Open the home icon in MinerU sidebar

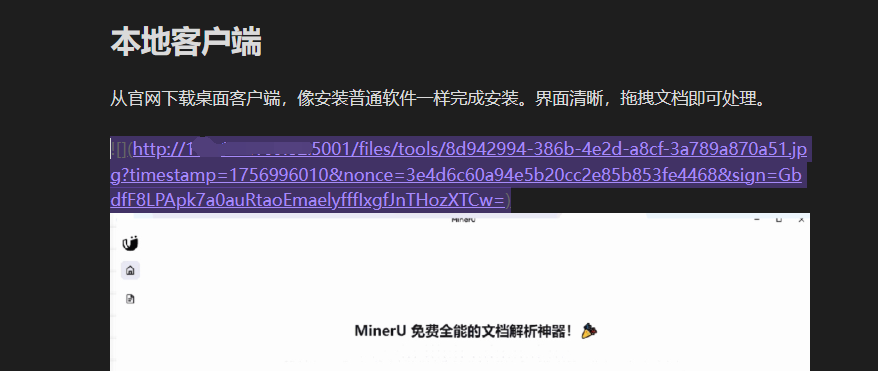click(x=130, y=271)
